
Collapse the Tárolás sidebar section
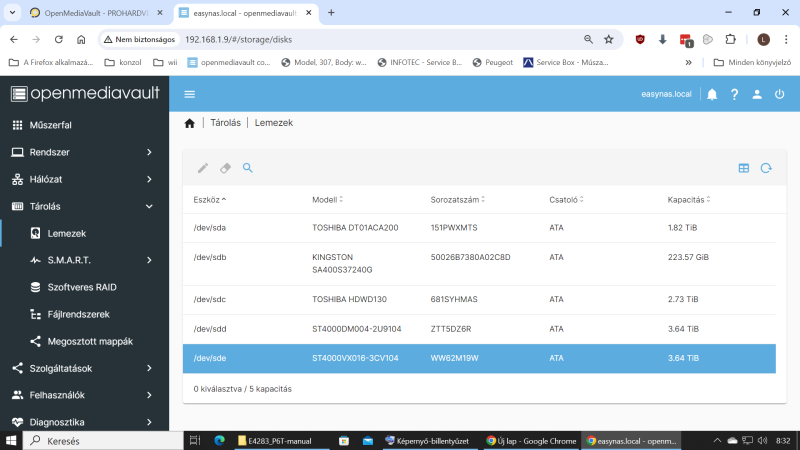click(x=84, y=206)
